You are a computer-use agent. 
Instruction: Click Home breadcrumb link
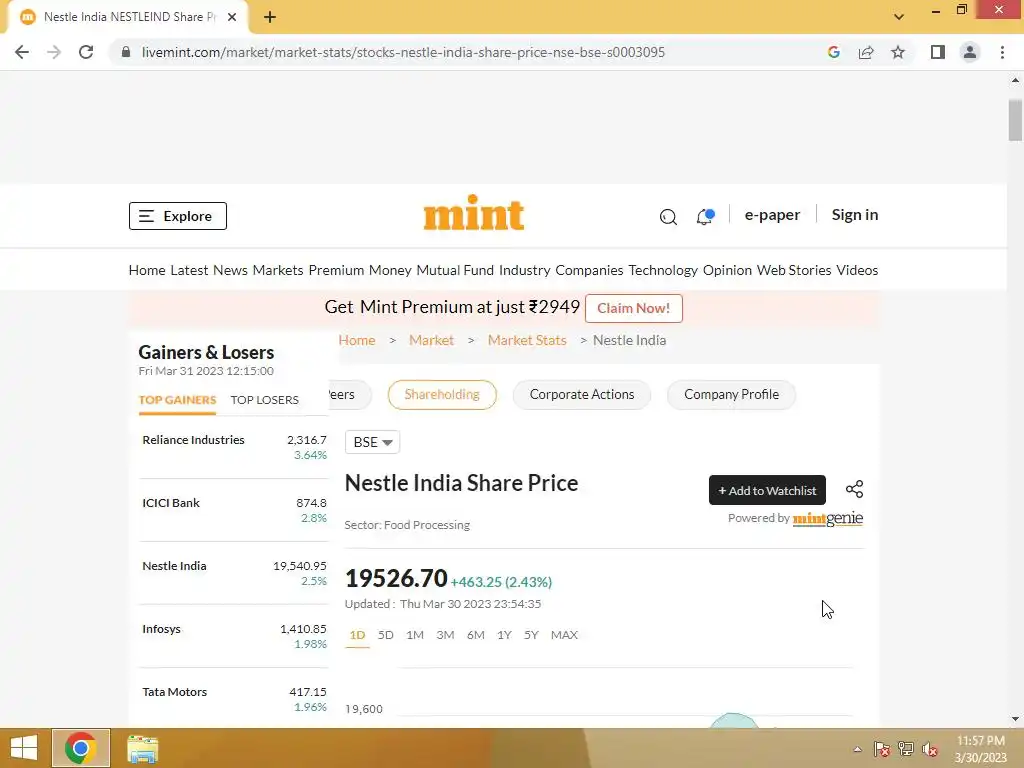(357, 340)
